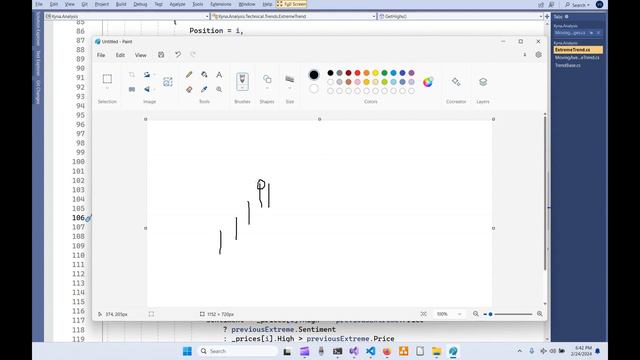Viewport: 640px width, 360px height.
Task: Switch to the TrendBase.cs tab
Action: (x=567, y=65)
